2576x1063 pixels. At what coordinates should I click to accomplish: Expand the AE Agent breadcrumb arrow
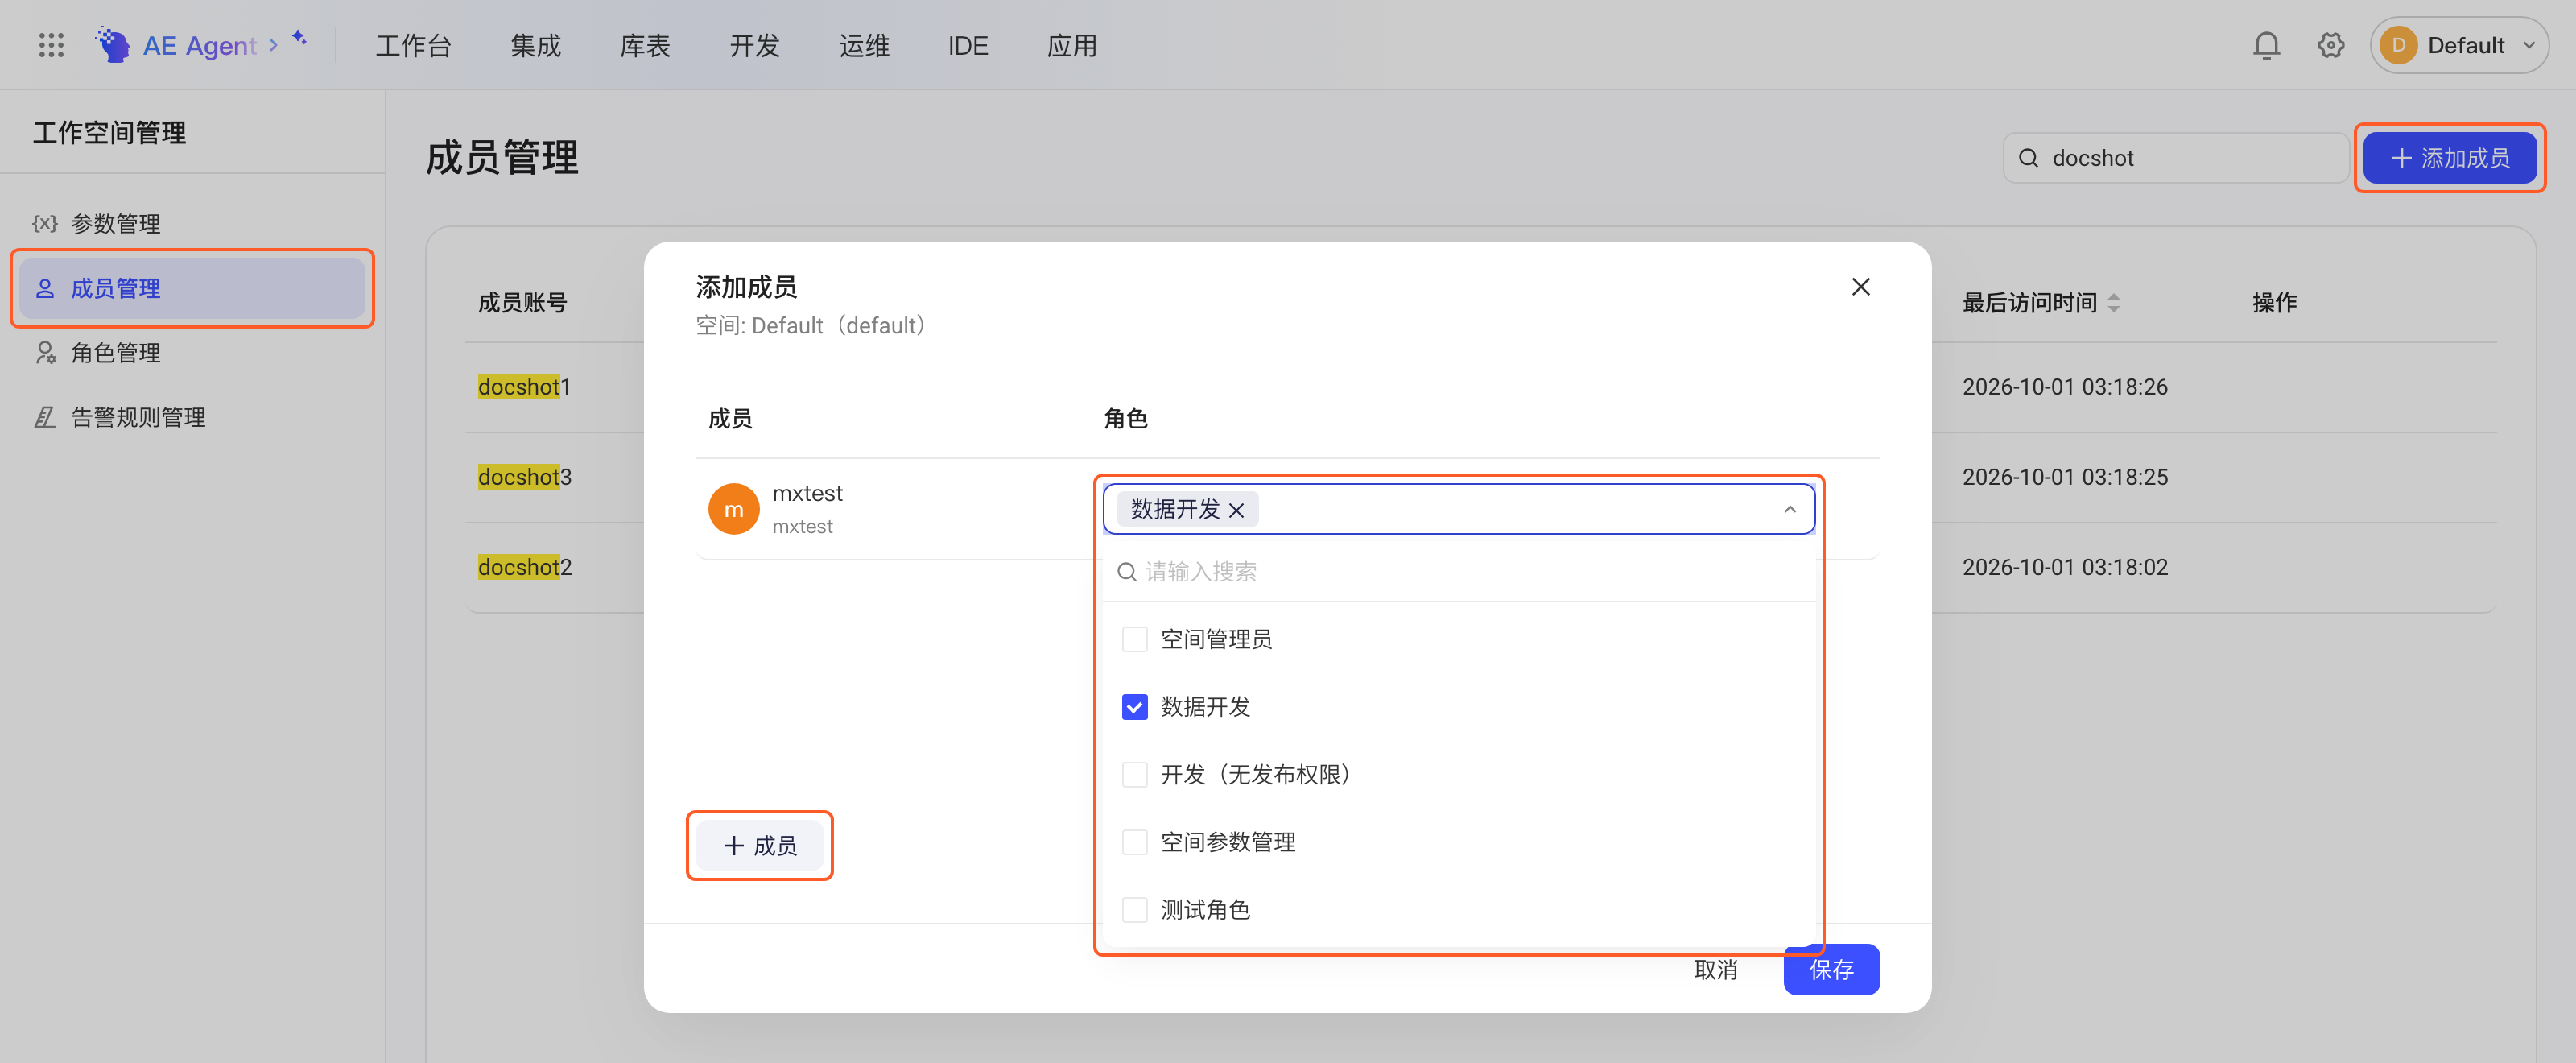[273, 45]
